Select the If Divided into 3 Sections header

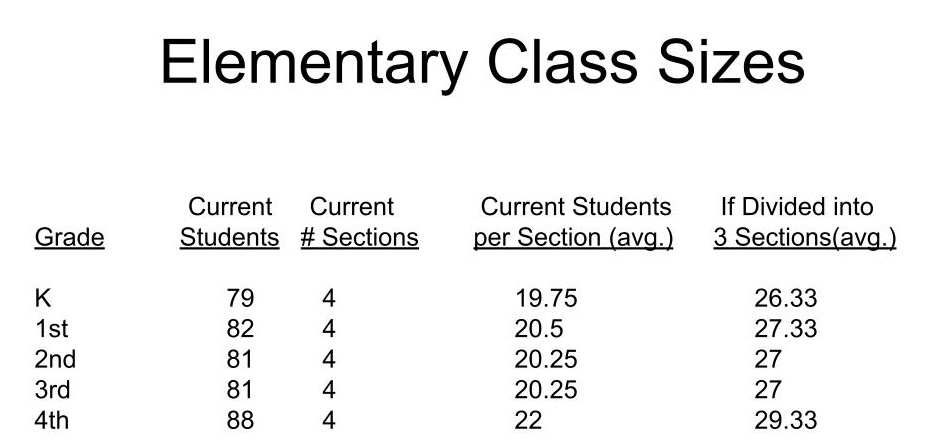tap(804, 223)
